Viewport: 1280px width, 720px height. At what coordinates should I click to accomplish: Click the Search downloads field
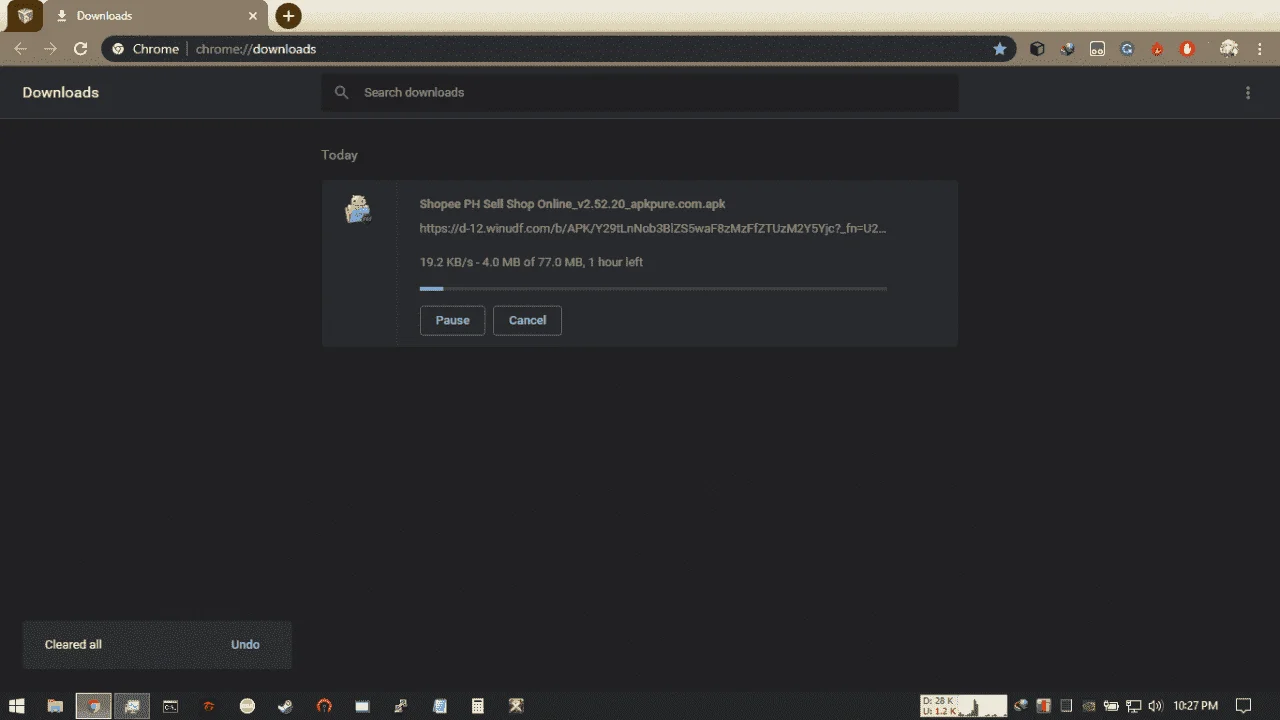(x=639, y=92)
